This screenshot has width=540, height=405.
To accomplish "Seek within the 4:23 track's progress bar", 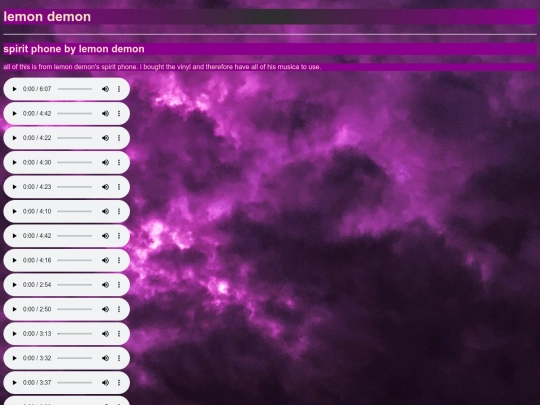I will pyautogui.click(x=75, y=187).
